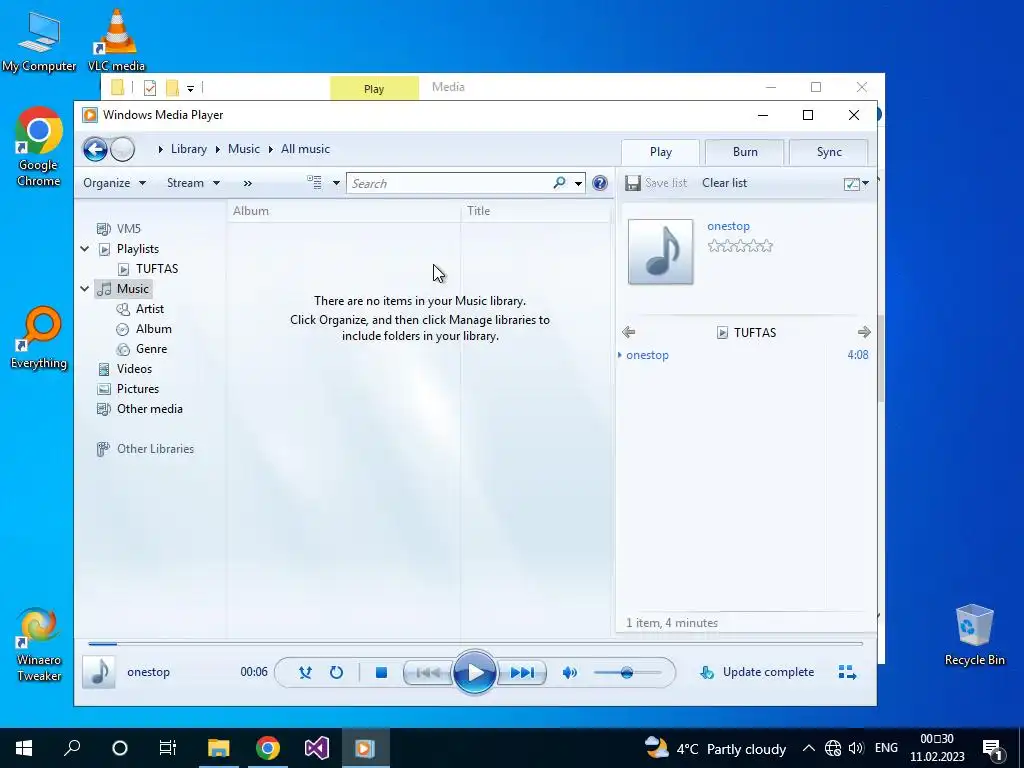The width and height of the screenshot is (1024, 768).
Task: Click the greyed Forward navigation button
Action: 122,150
